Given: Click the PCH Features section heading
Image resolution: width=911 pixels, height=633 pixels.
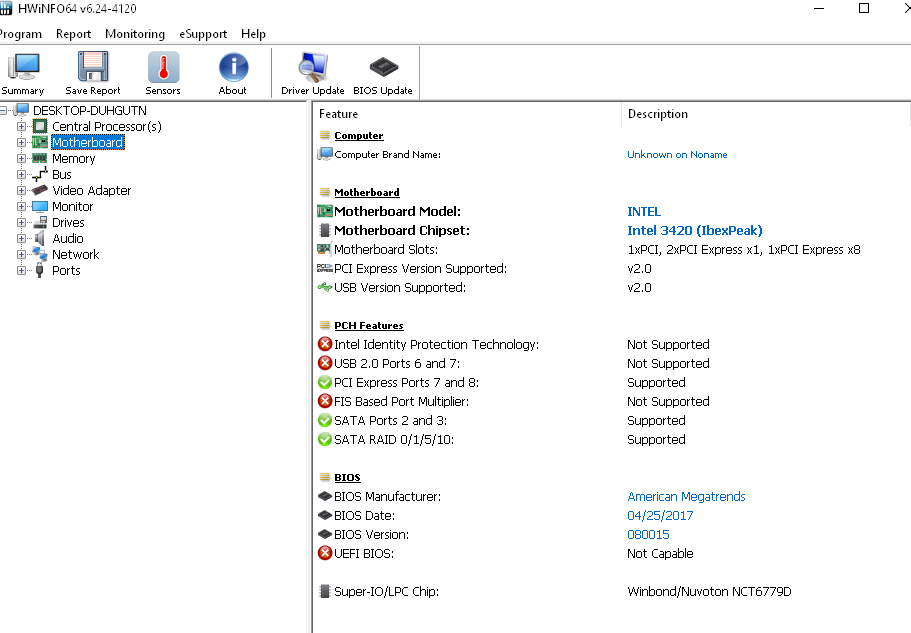Looking at the screenshot, I should click(368, 325).
